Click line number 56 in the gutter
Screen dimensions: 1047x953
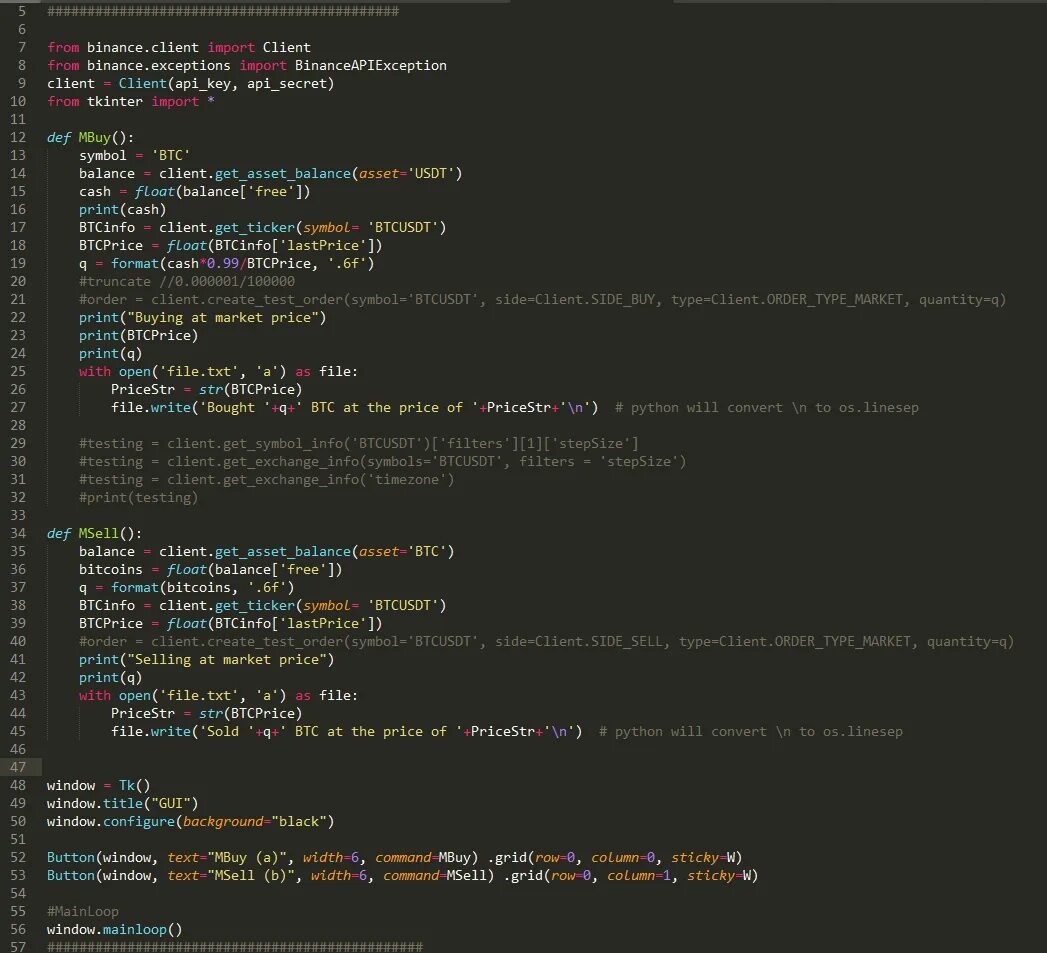point(18,930)
